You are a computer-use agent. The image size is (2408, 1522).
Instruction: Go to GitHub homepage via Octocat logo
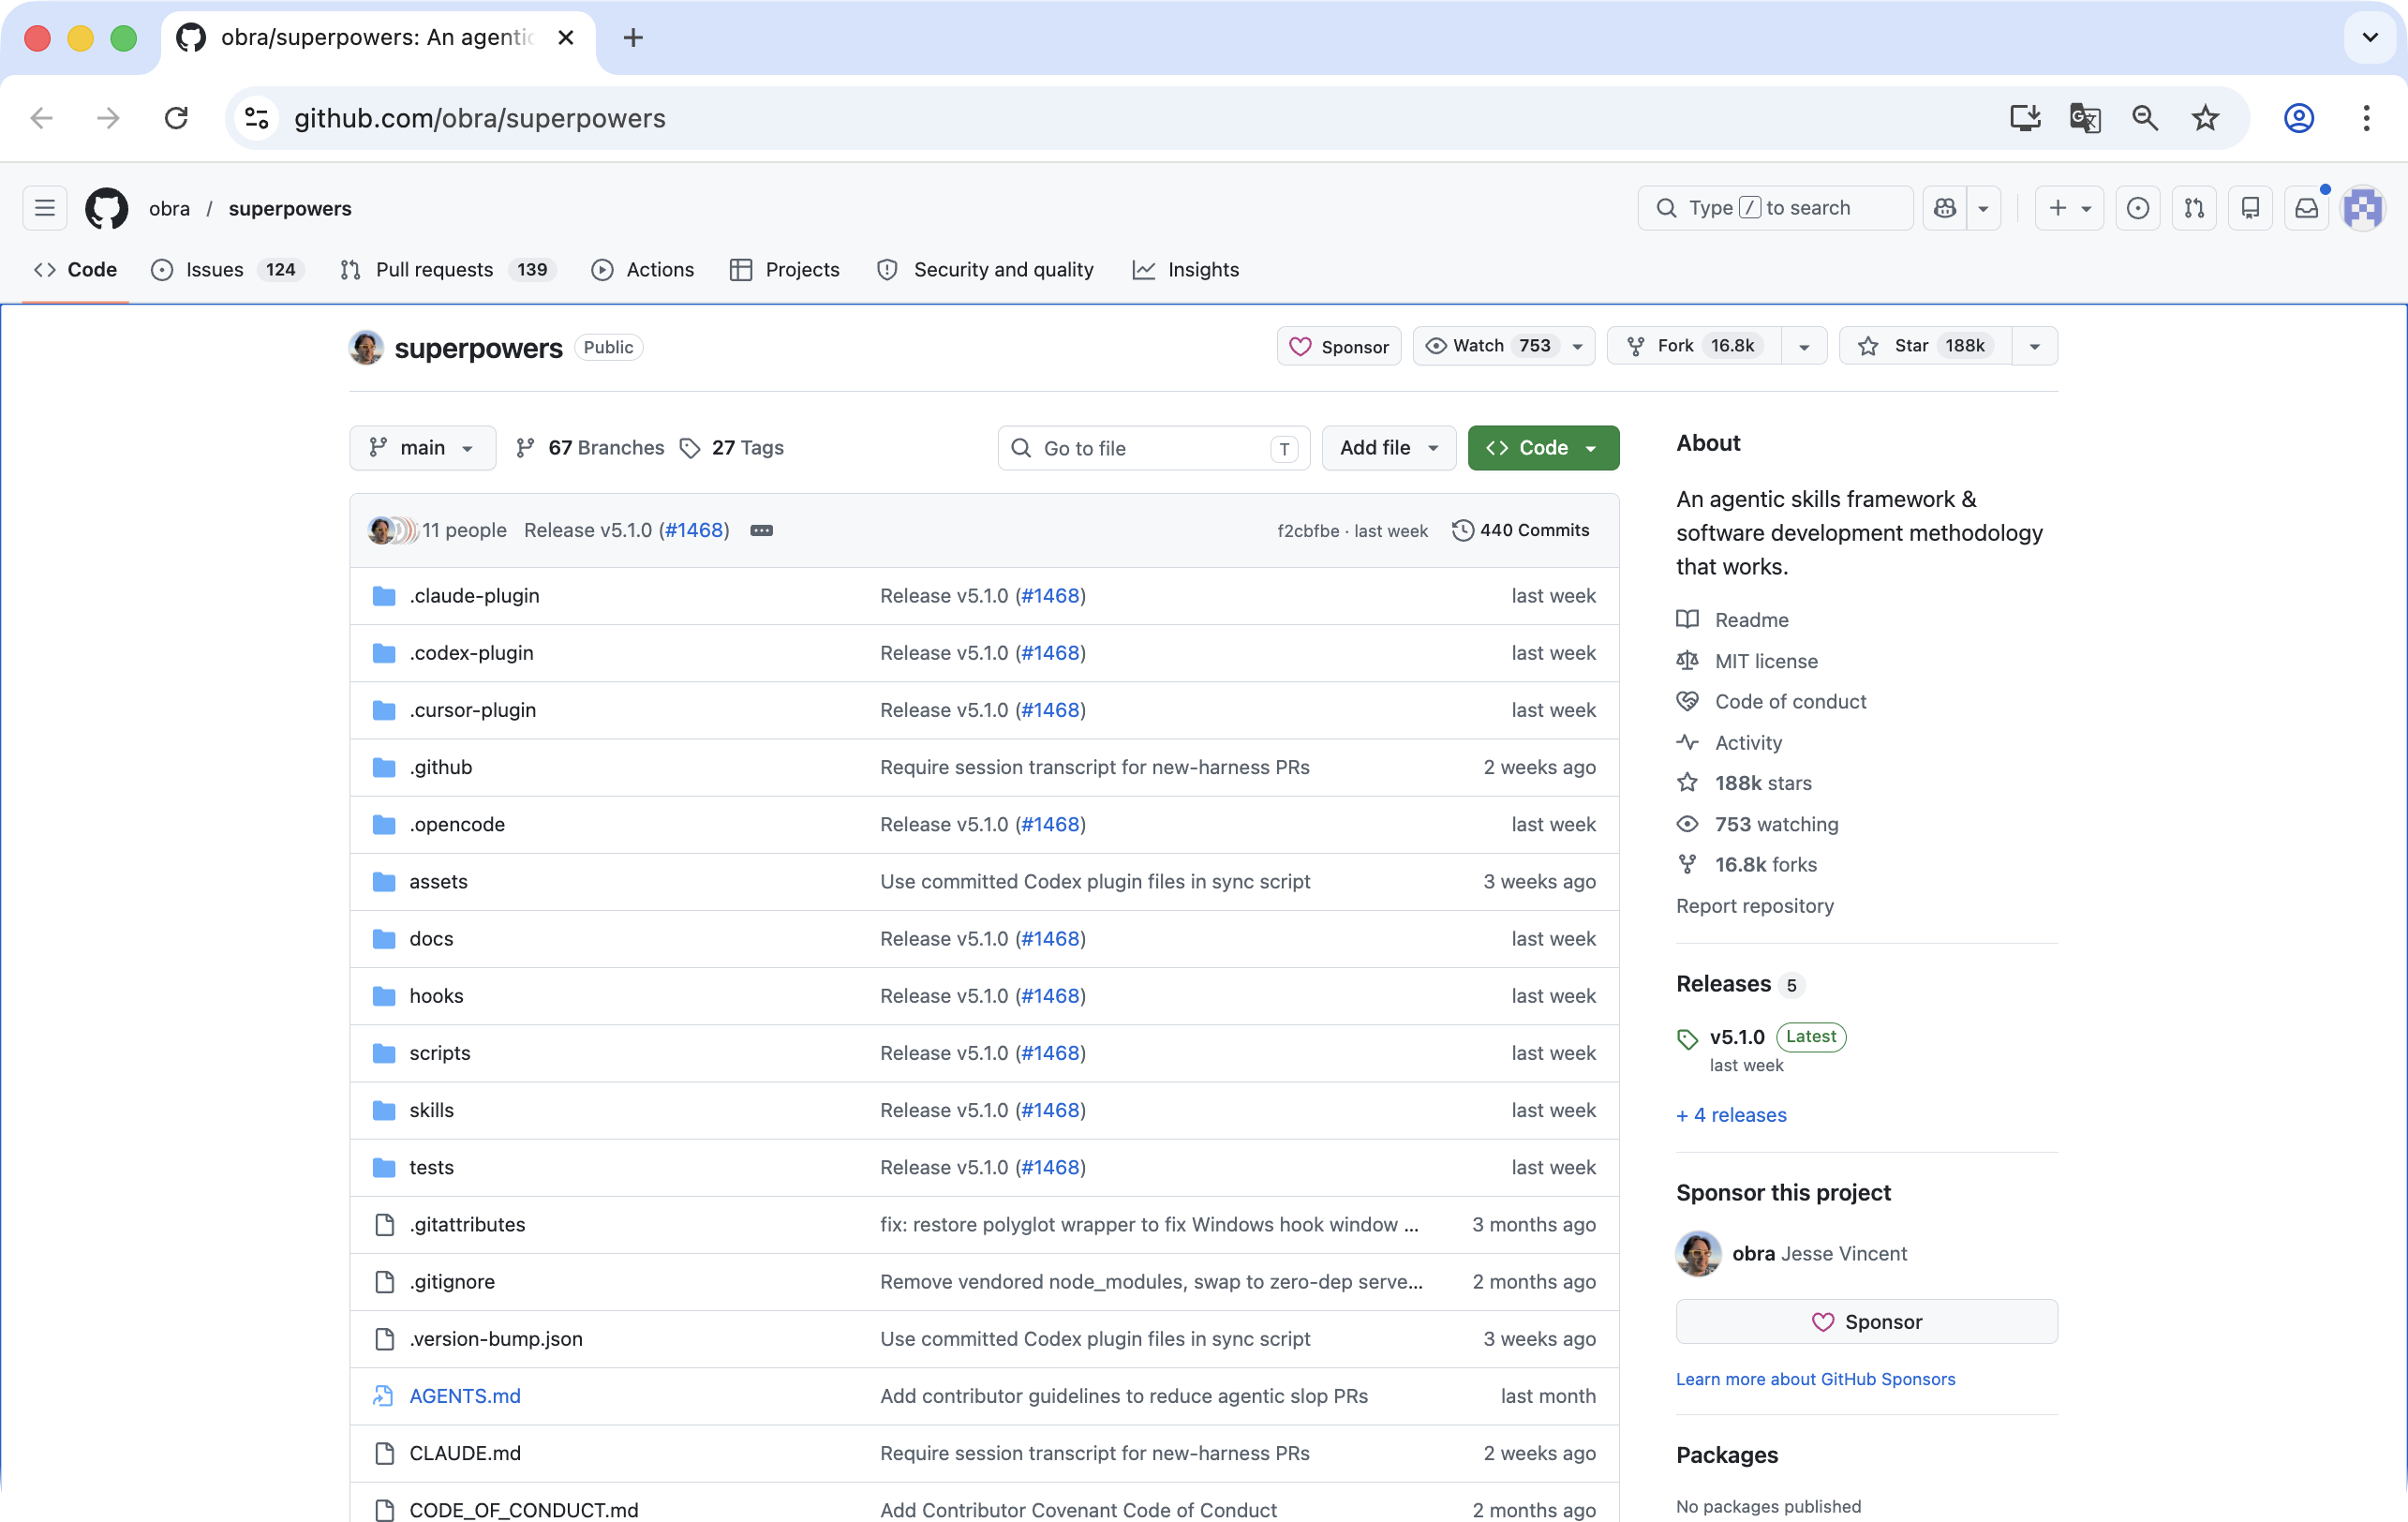107,208
